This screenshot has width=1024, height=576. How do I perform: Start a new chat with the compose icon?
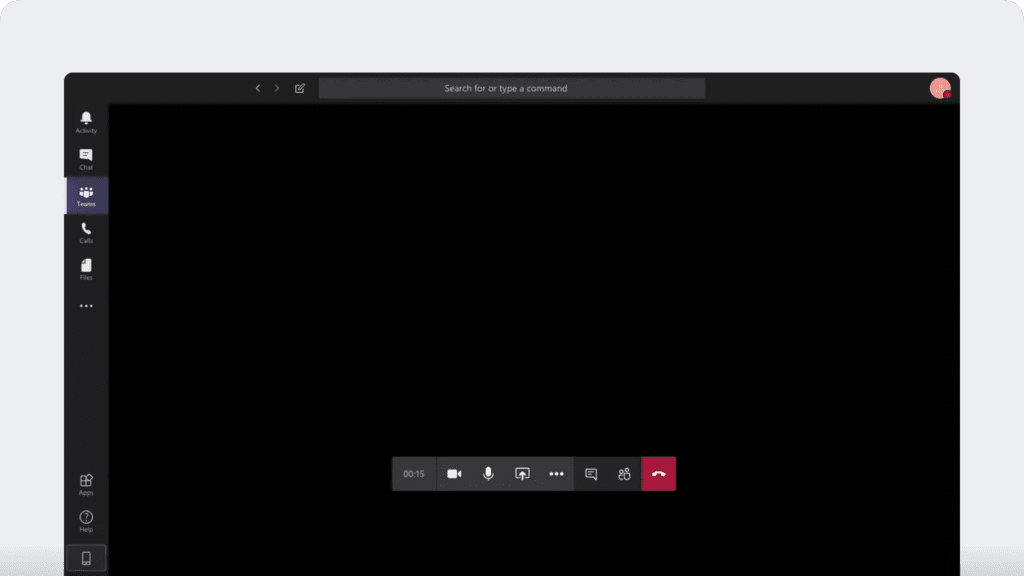coord(299,88)
